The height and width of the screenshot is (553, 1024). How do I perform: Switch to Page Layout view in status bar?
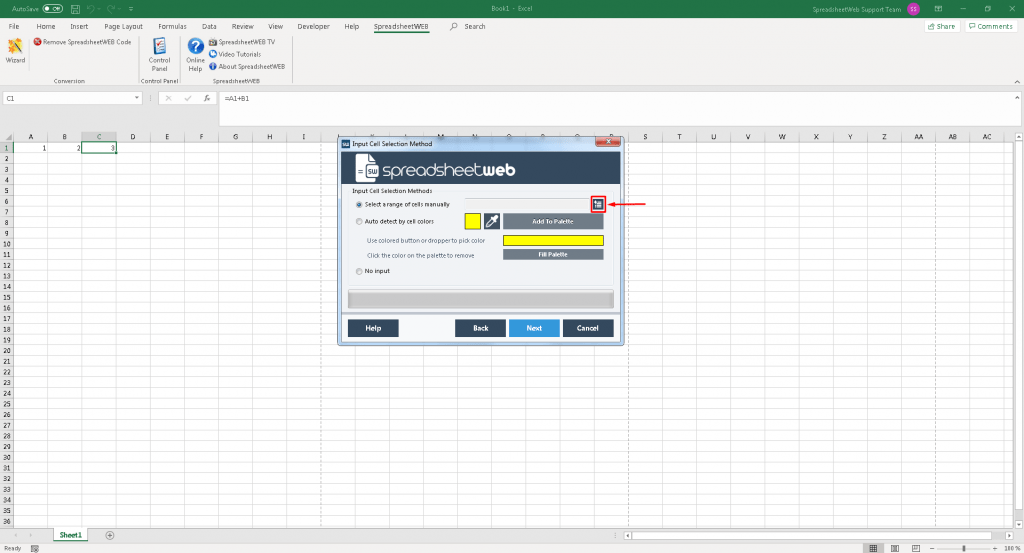click(895, 548)
